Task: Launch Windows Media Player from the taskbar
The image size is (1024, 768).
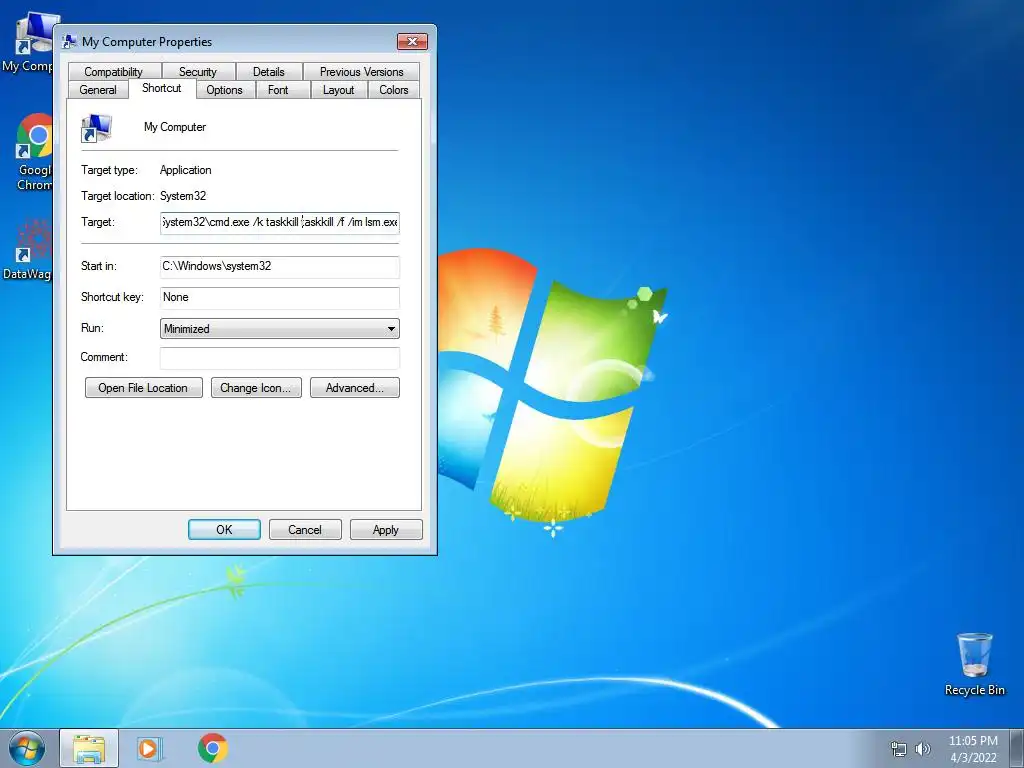Action: (x=150, y=748)
